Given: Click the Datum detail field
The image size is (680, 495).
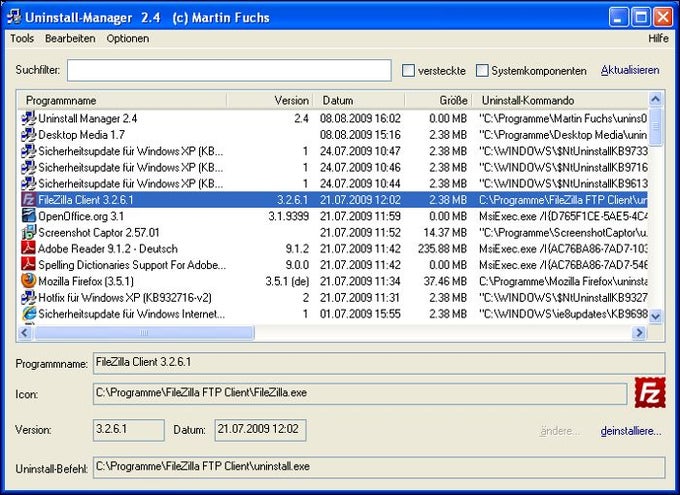Looking at the screenshot, I should click(x=260, y=430).
